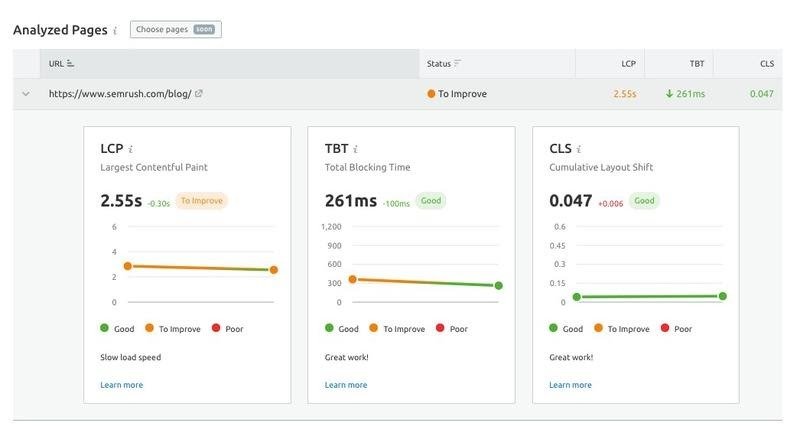Toggle the Poor legend in the CLS card
This screenshot has width=800, height=426.
click(x=677, y=329)
